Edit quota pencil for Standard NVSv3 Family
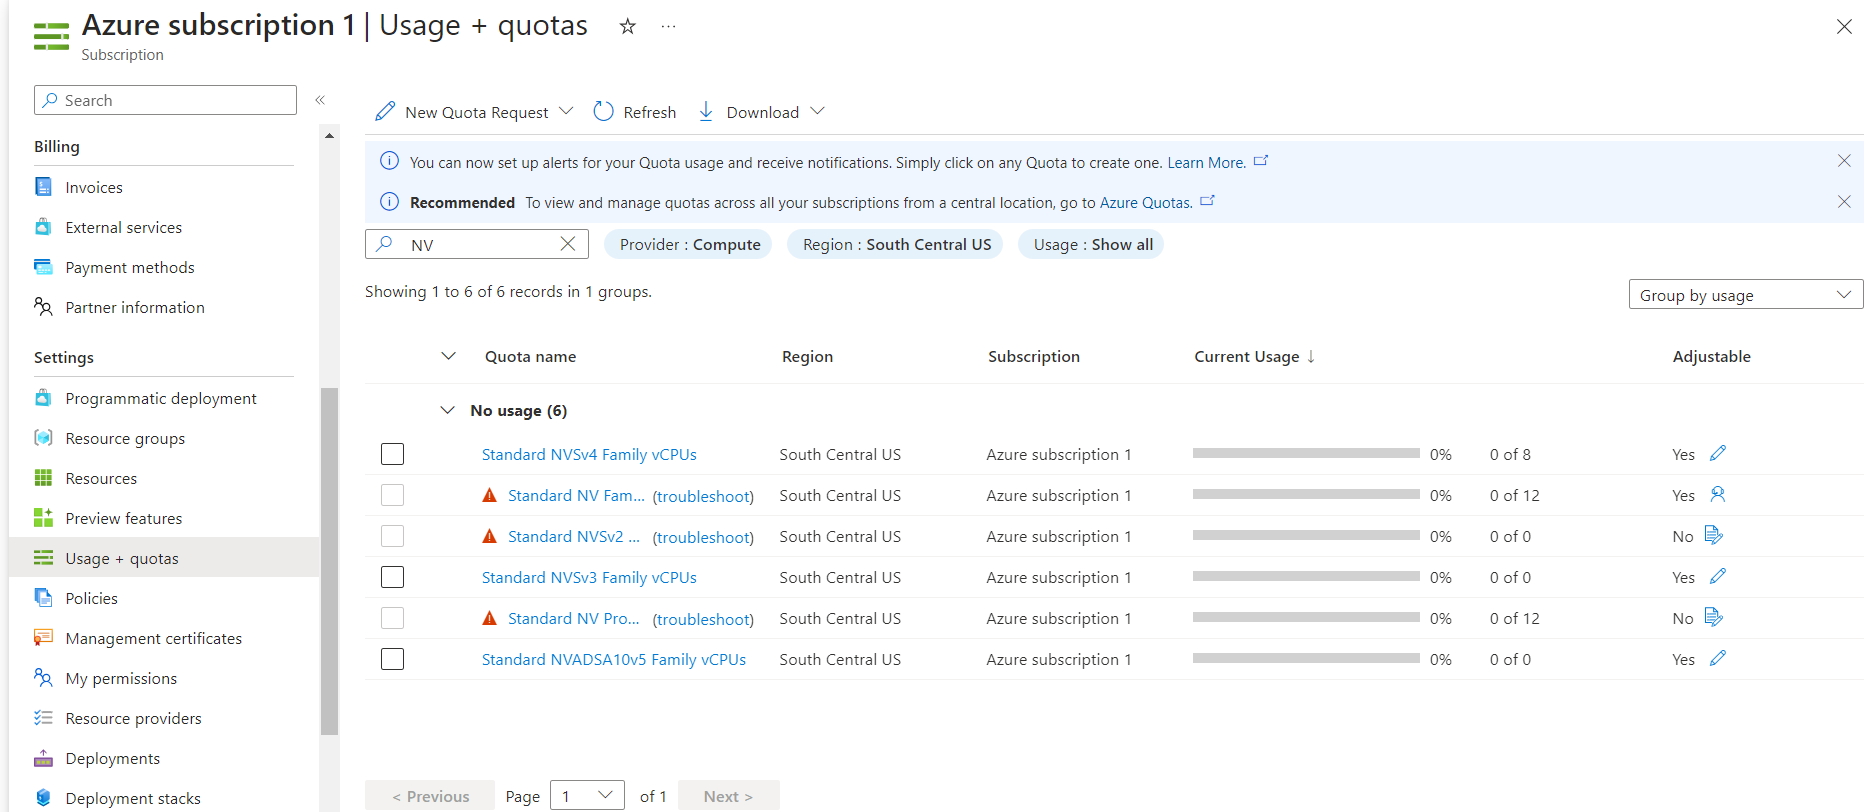The image size is (1868, 812). pos(1718,576)
